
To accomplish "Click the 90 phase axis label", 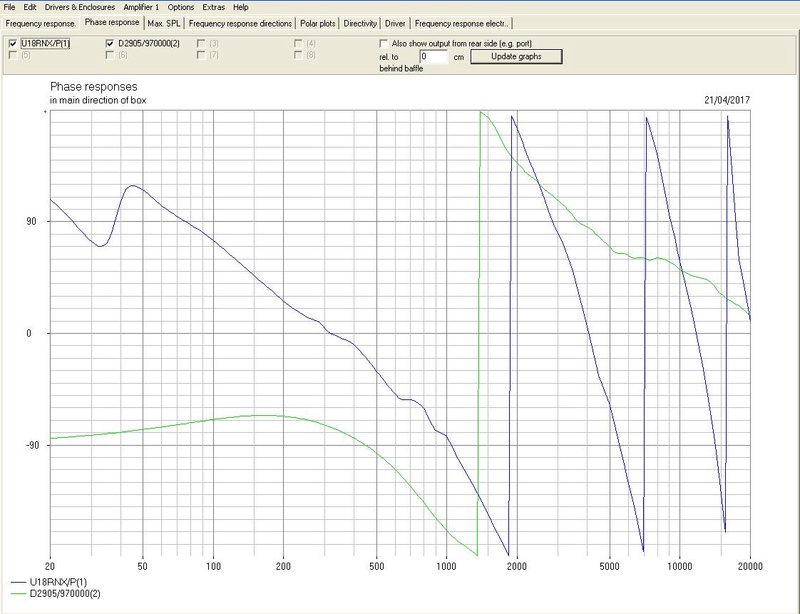I will point(32,222).
